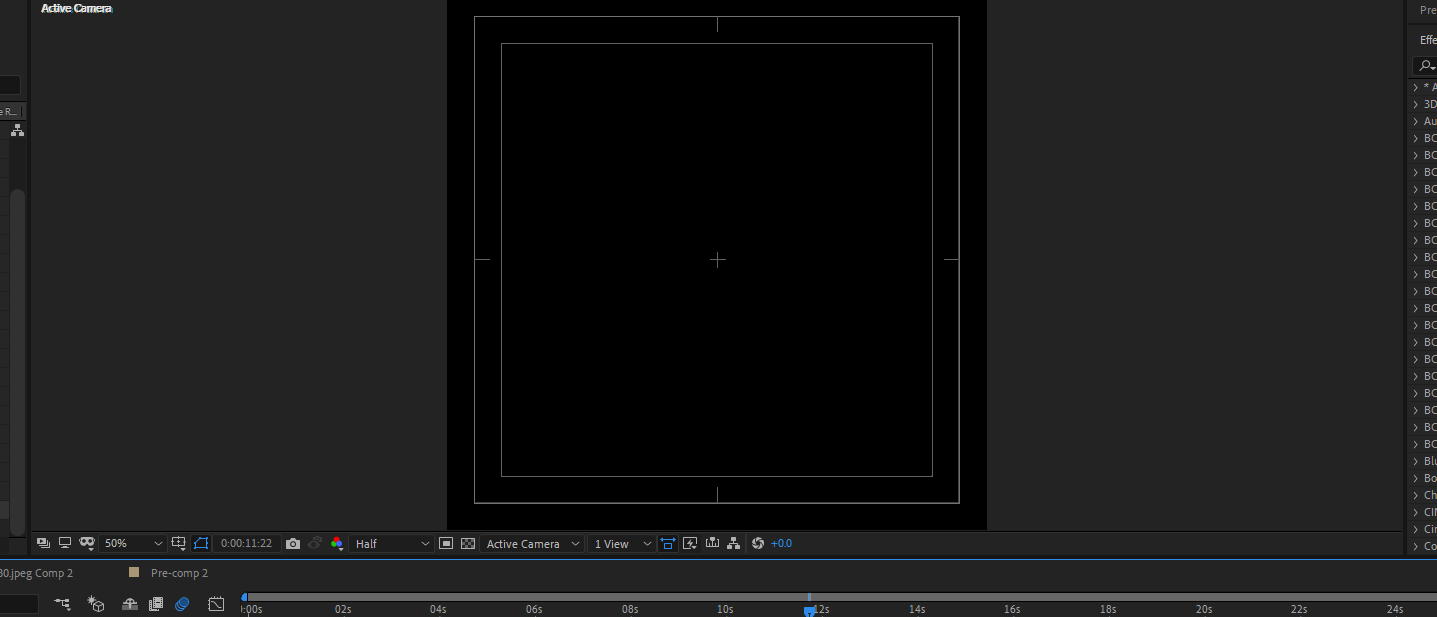Image resolution: width=1437 pixels, height=617 pixels.
Task: Disable Motion Blur for all layers
Action: coord(182,604)
